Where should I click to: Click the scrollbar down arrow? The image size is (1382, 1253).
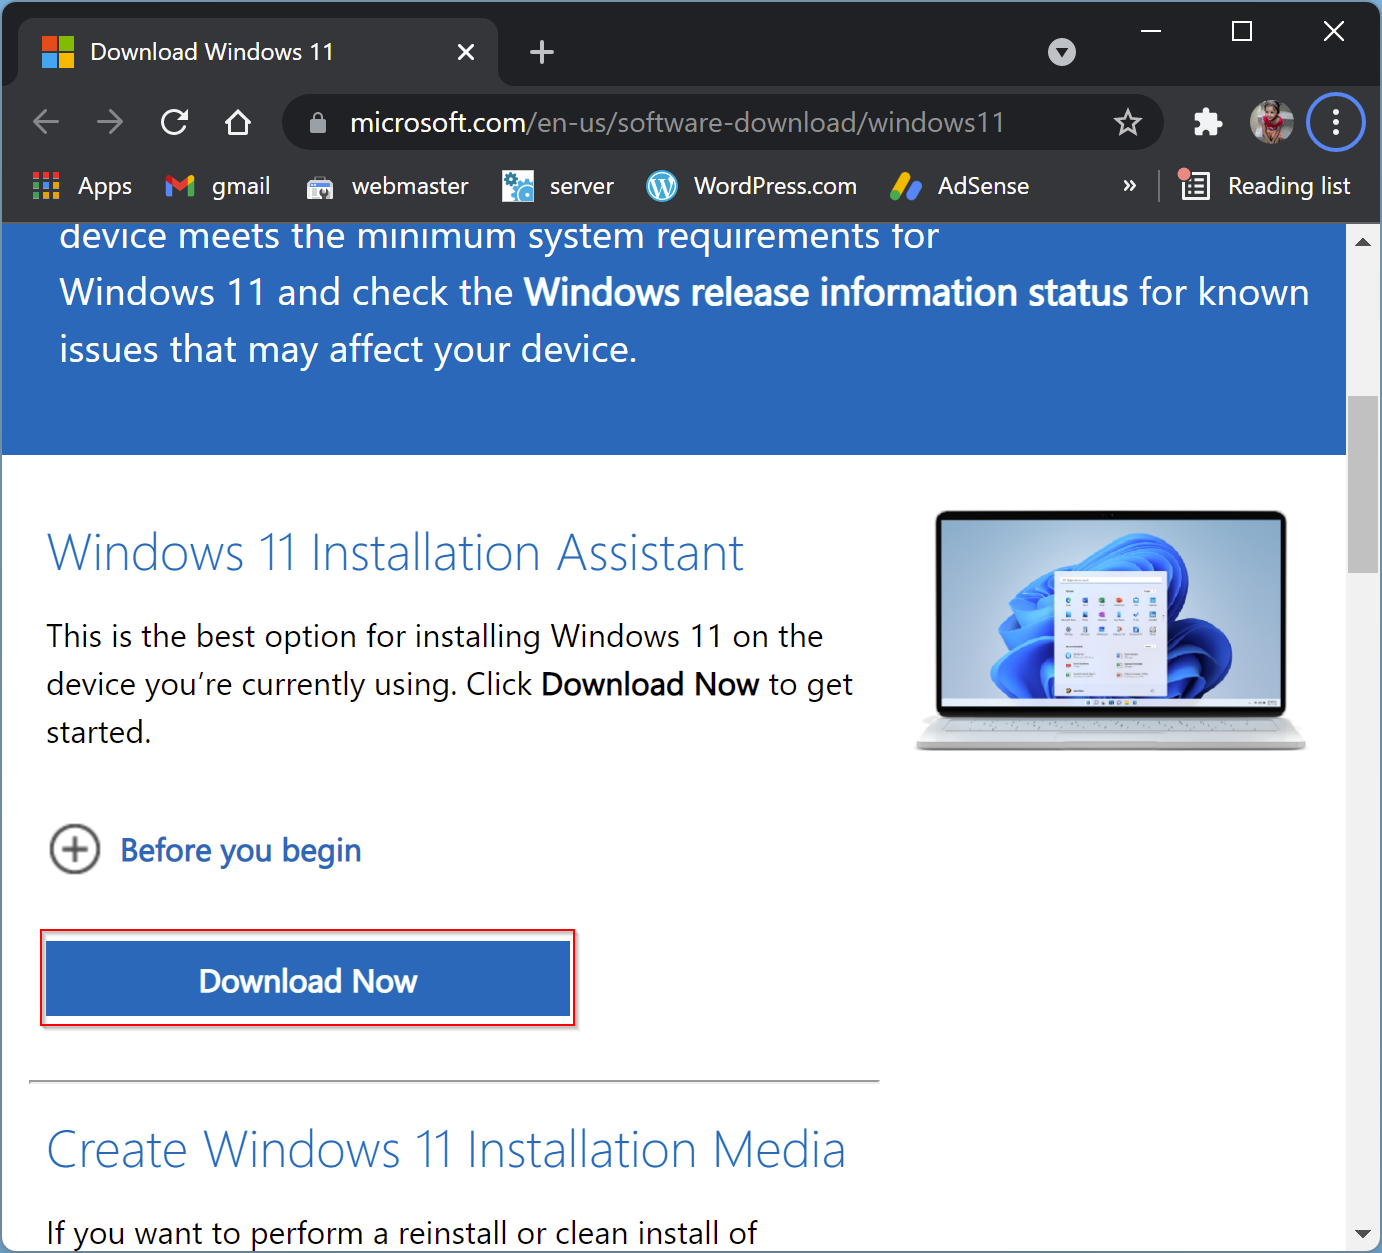(x=1362, y=1234)
